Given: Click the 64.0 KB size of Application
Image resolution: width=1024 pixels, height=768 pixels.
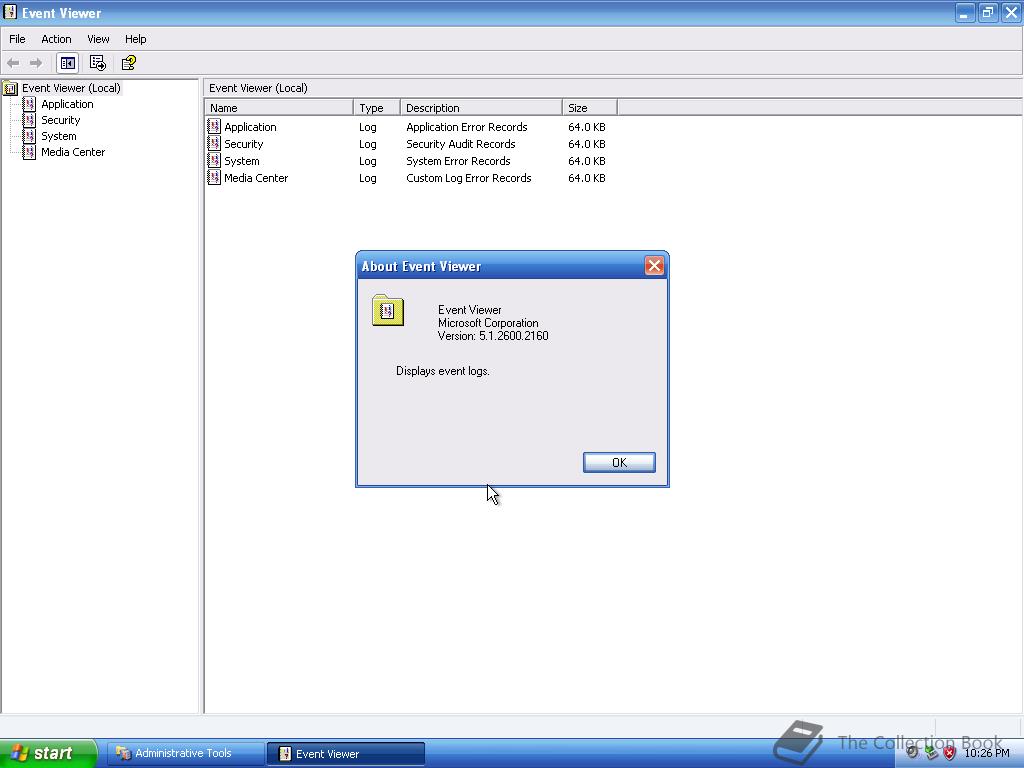Looking at the screenshot, I should coord(586,127).
